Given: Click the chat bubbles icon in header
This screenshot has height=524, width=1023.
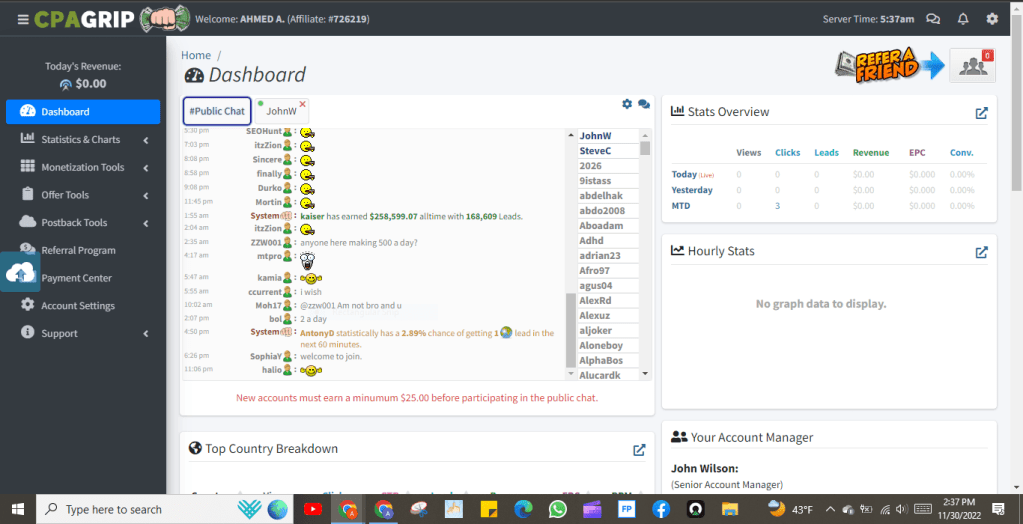Looking at the screenshot, I should 933,19.
